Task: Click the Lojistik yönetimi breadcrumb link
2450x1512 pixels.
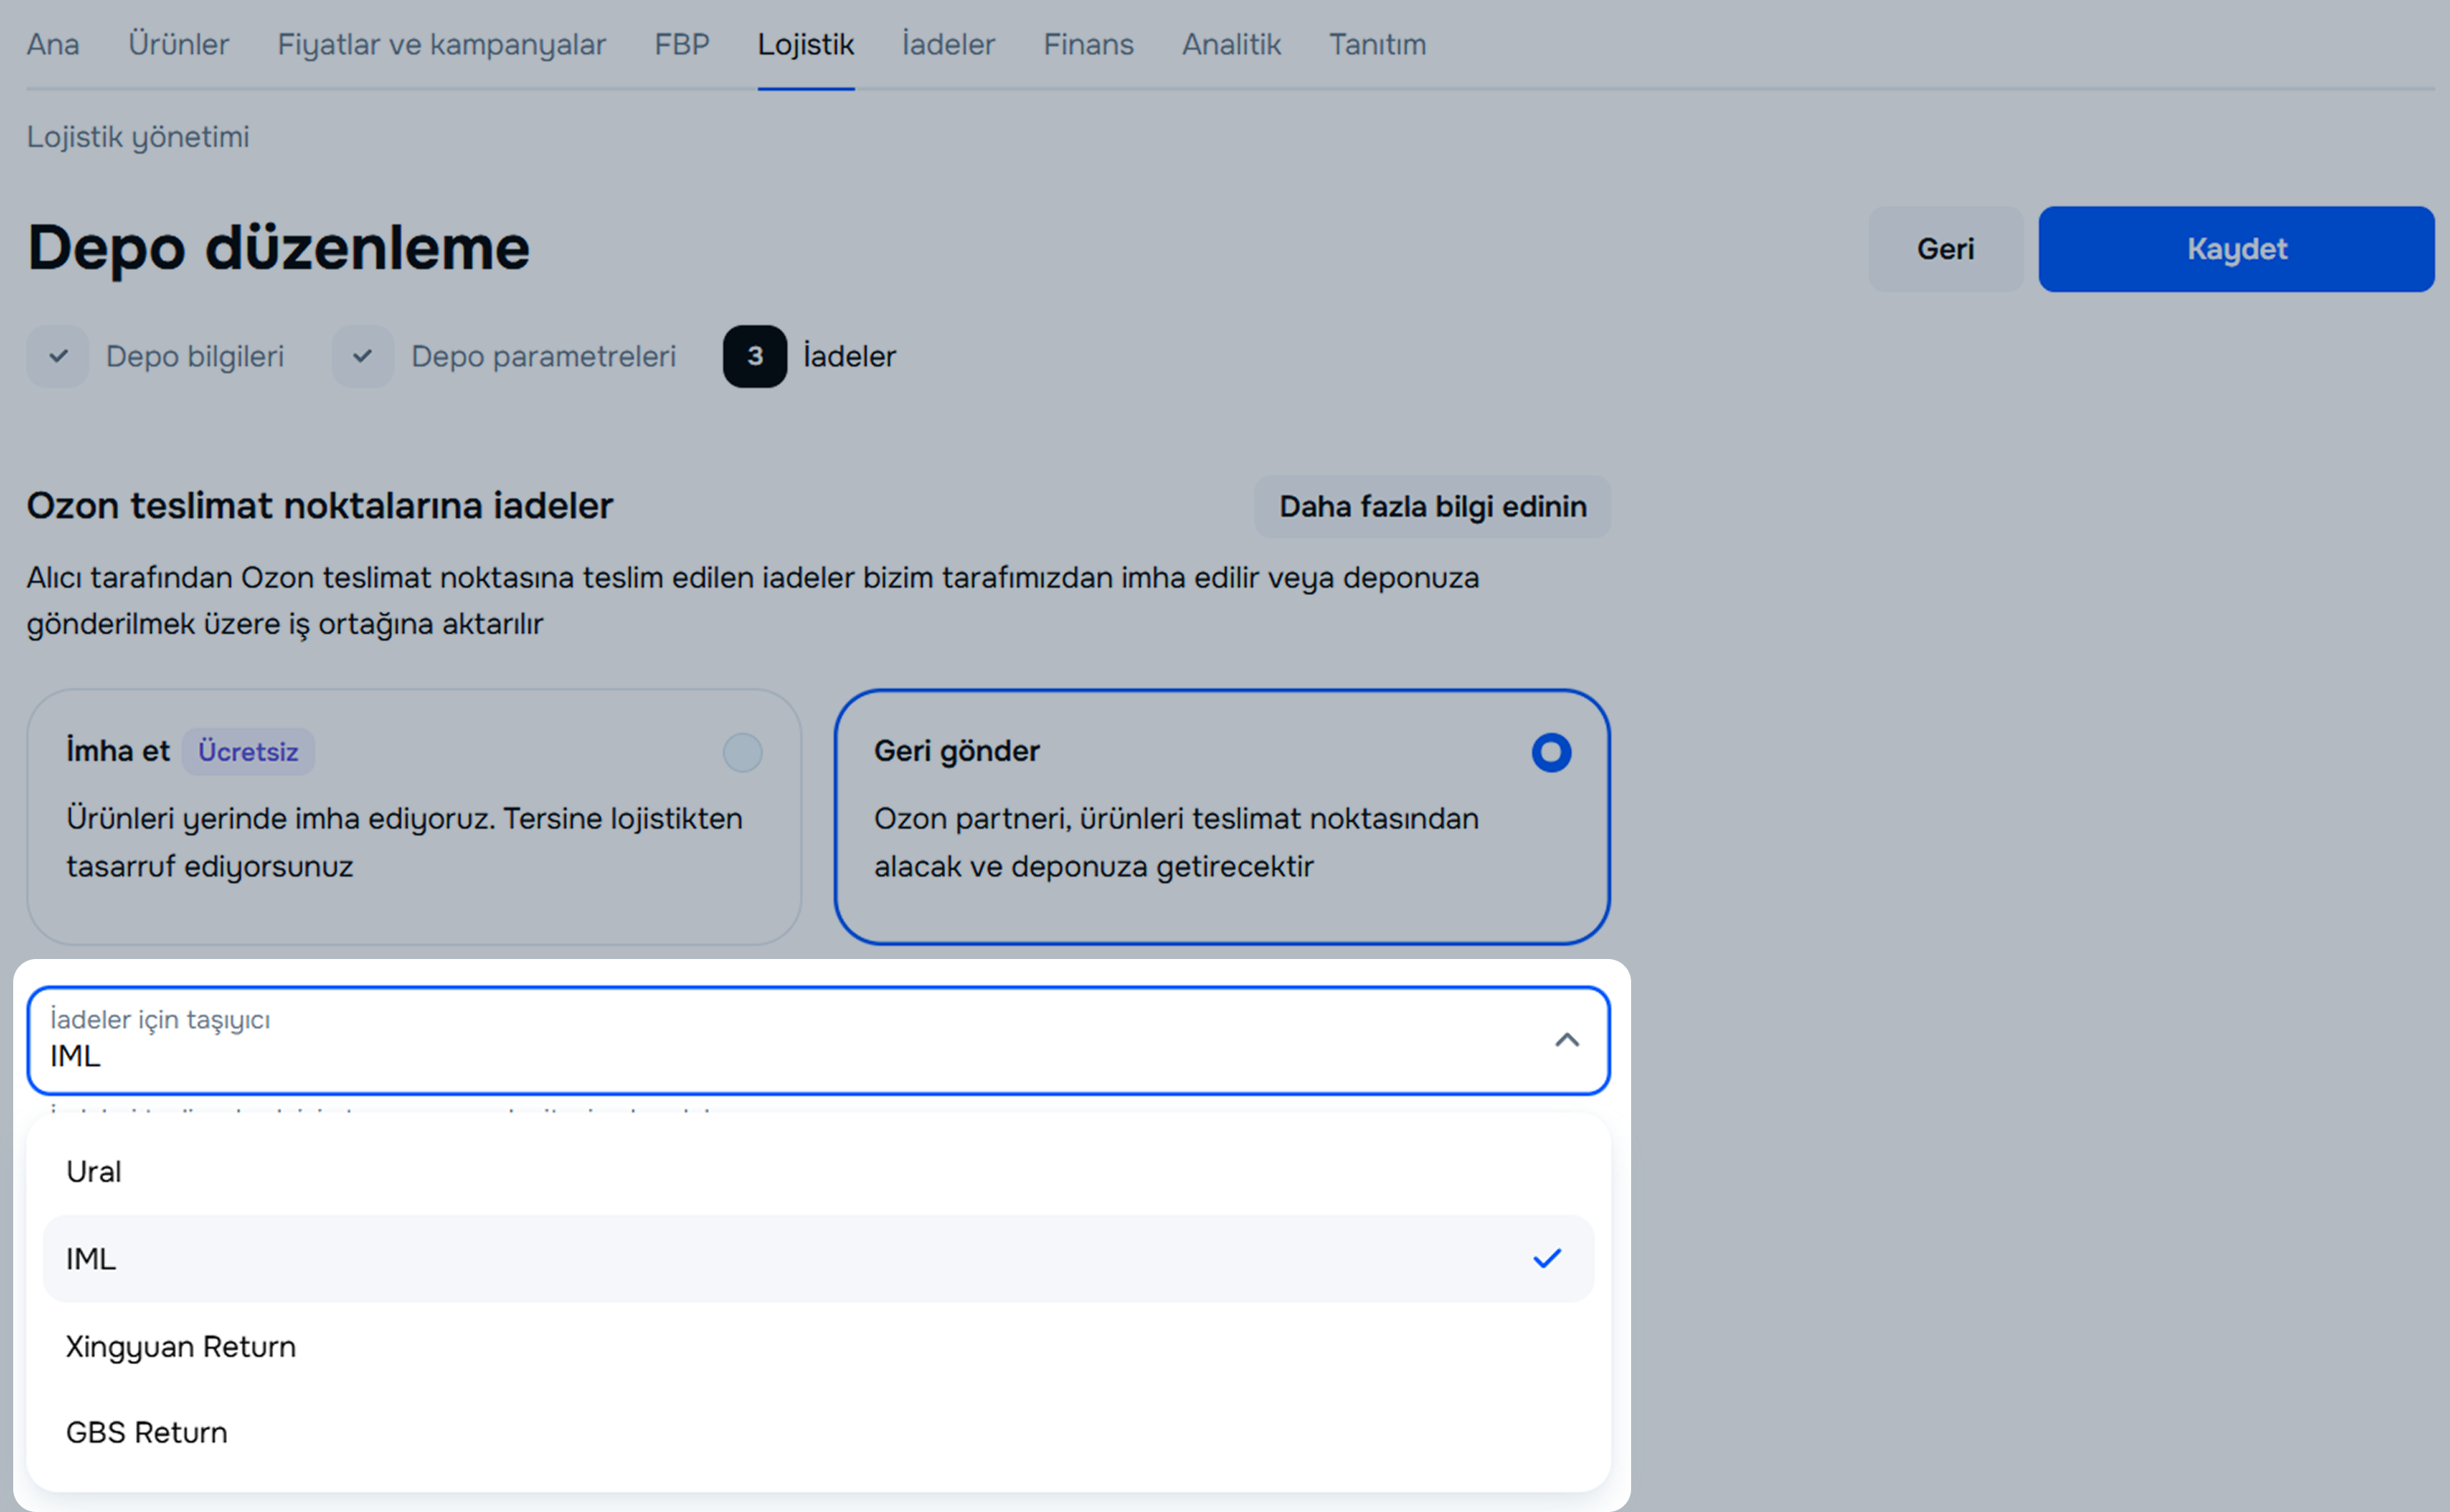Action: [x=138, y=136]
